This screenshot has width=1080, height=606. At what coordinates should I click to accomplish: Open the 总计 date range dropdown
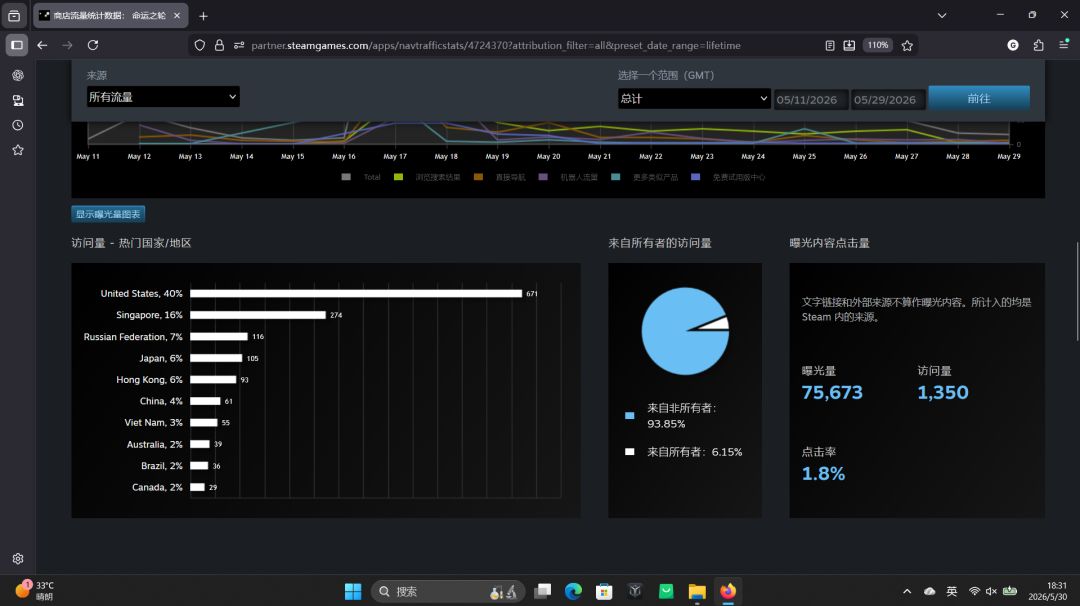click(x=694, y=98)
